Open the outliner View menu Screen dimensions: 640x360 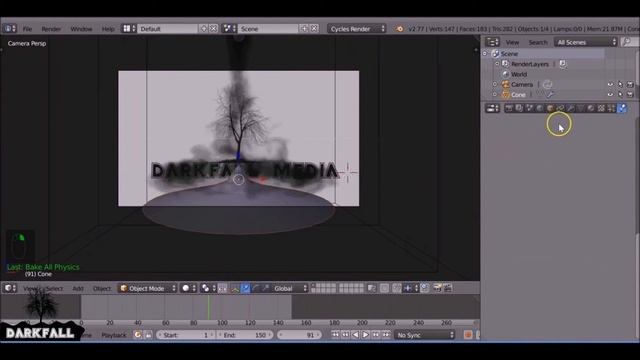click(x=512, y=42)
